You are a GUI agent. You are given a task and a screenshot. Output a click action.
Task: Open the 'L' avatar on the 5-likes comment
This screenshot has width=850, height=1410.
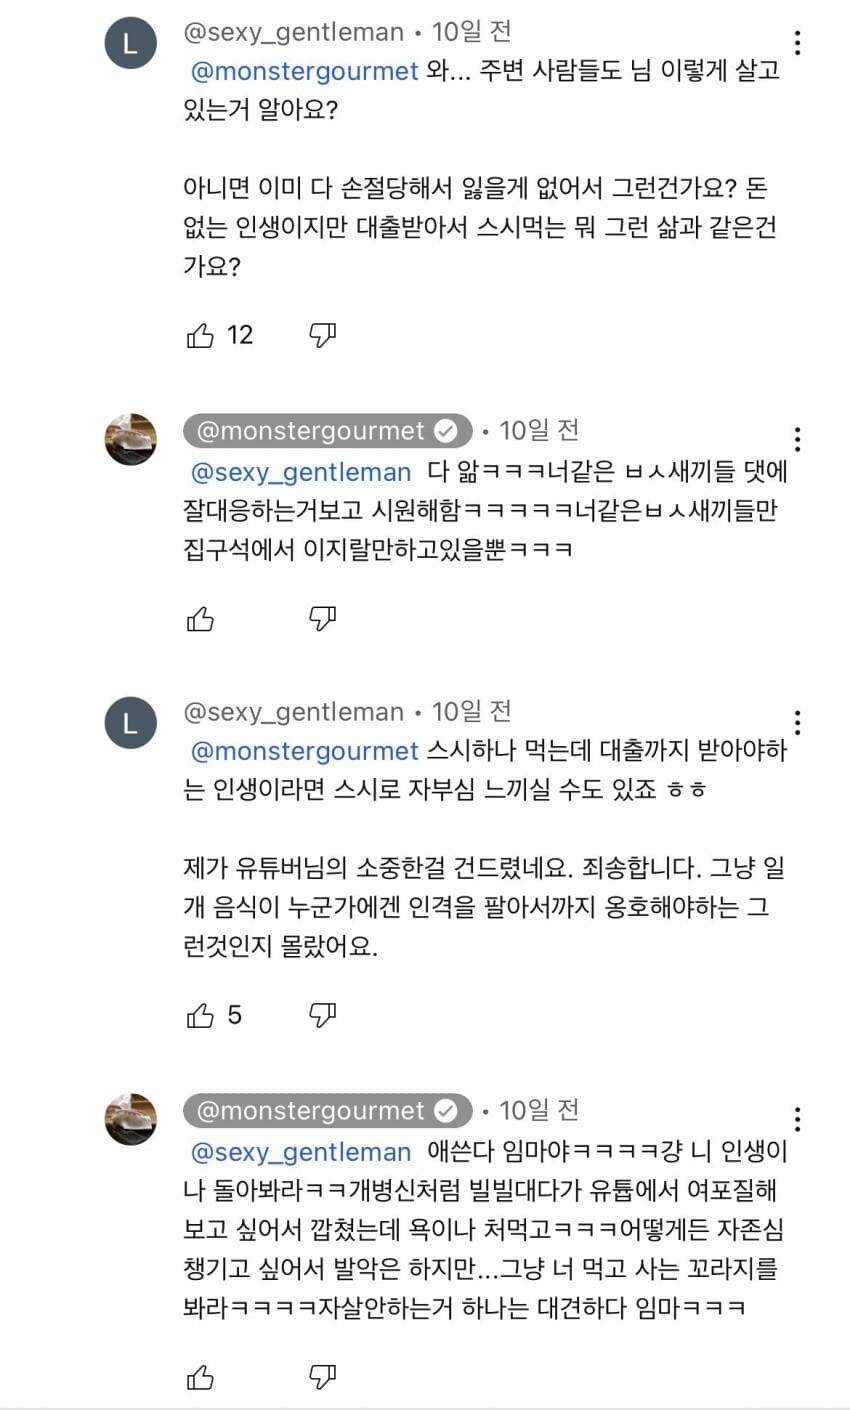click(130, 723)
